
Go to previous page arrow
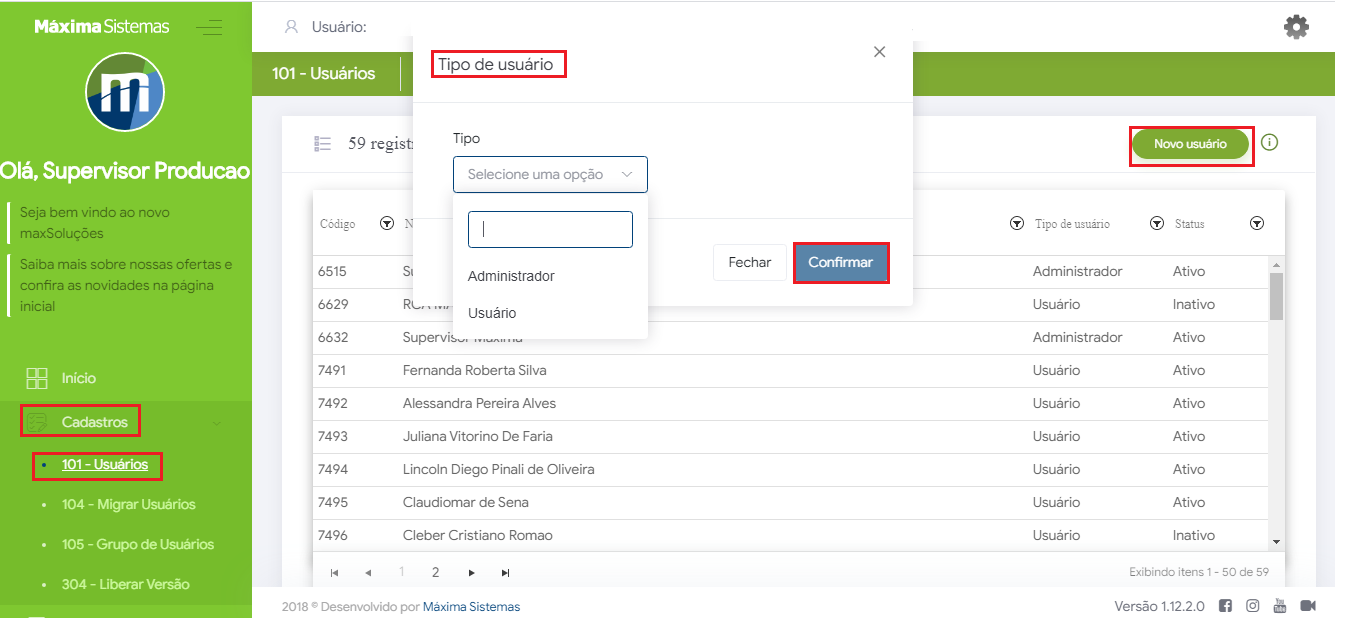pos(368,573)
